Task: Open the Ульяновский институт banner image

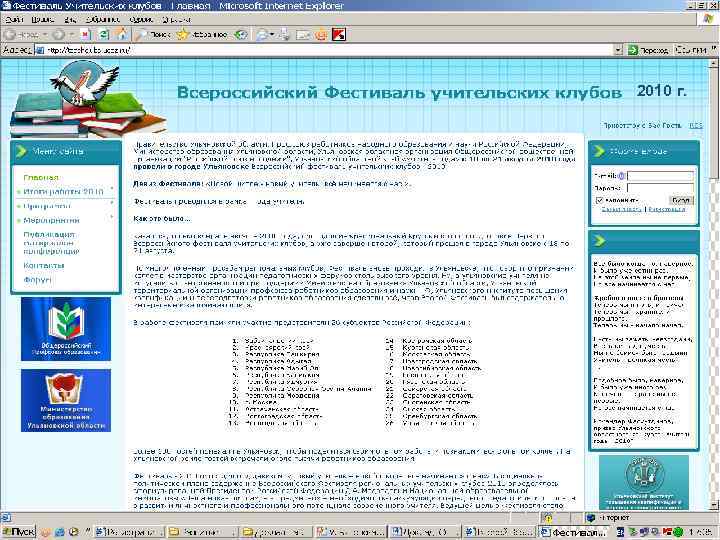Action: pos(644,482)
